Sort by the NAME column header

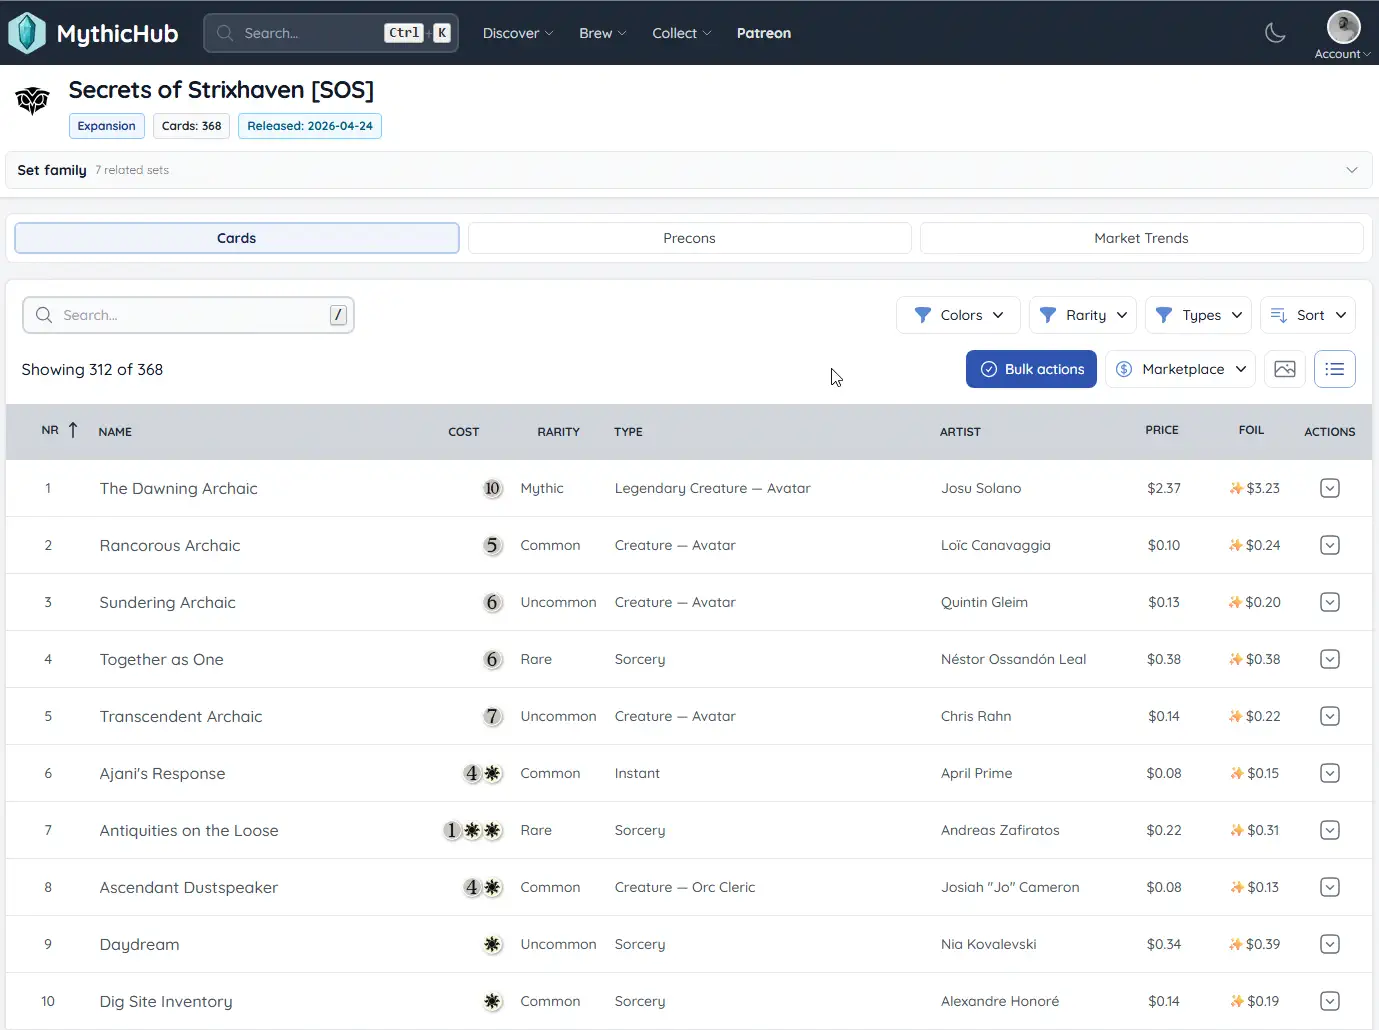click(x=115, y=432)
